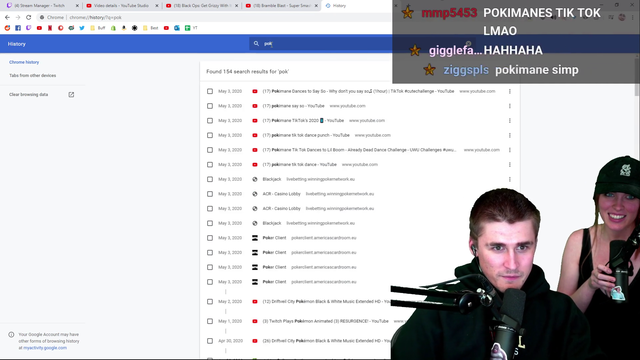Click the browser forward arrow
The width and height of the screenshot is (640, 360).
(x=18, y=18)
